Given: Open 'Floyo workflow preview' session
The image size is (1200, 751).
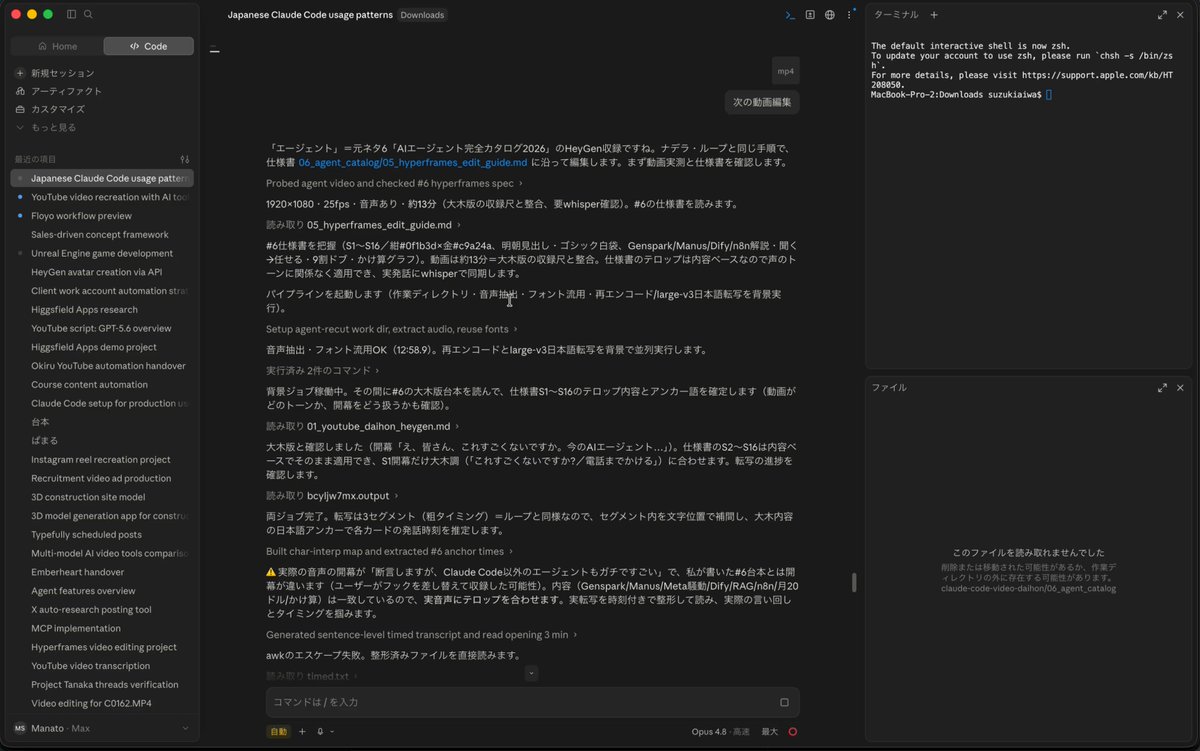Looking at the screenshot, I should click(x=102, y=216).
